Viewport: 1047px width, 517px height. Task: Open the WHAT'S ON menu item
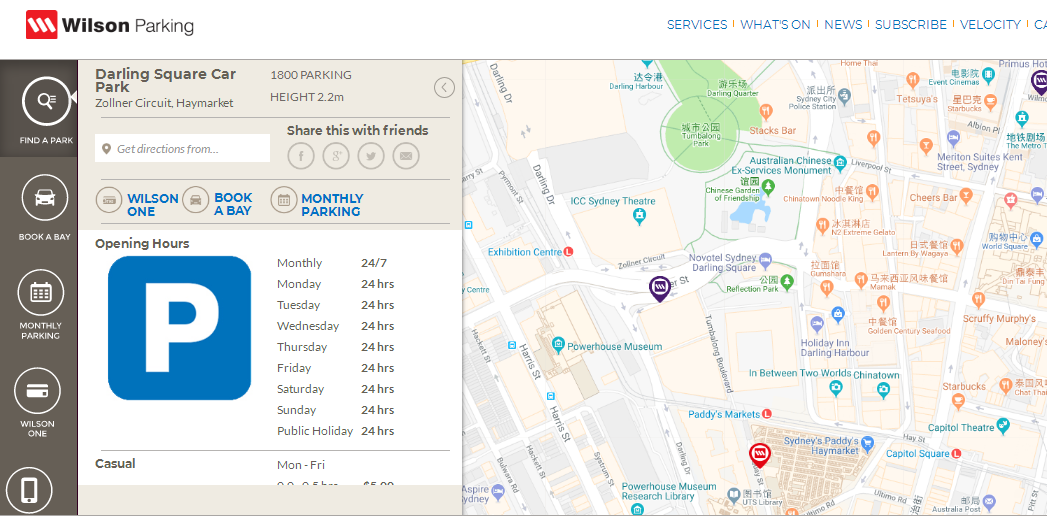[x=775, y=25]
